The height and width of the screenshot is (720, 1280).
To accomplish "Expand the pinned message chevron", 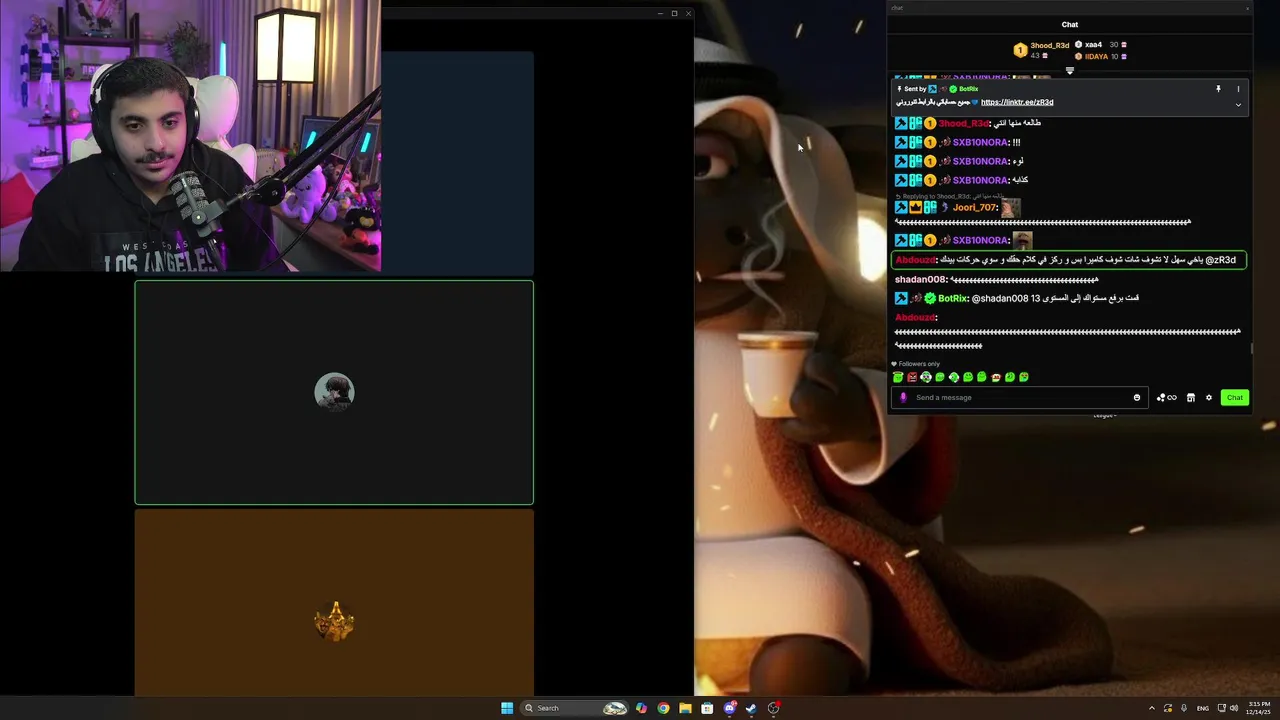I will pos(1238,104).
